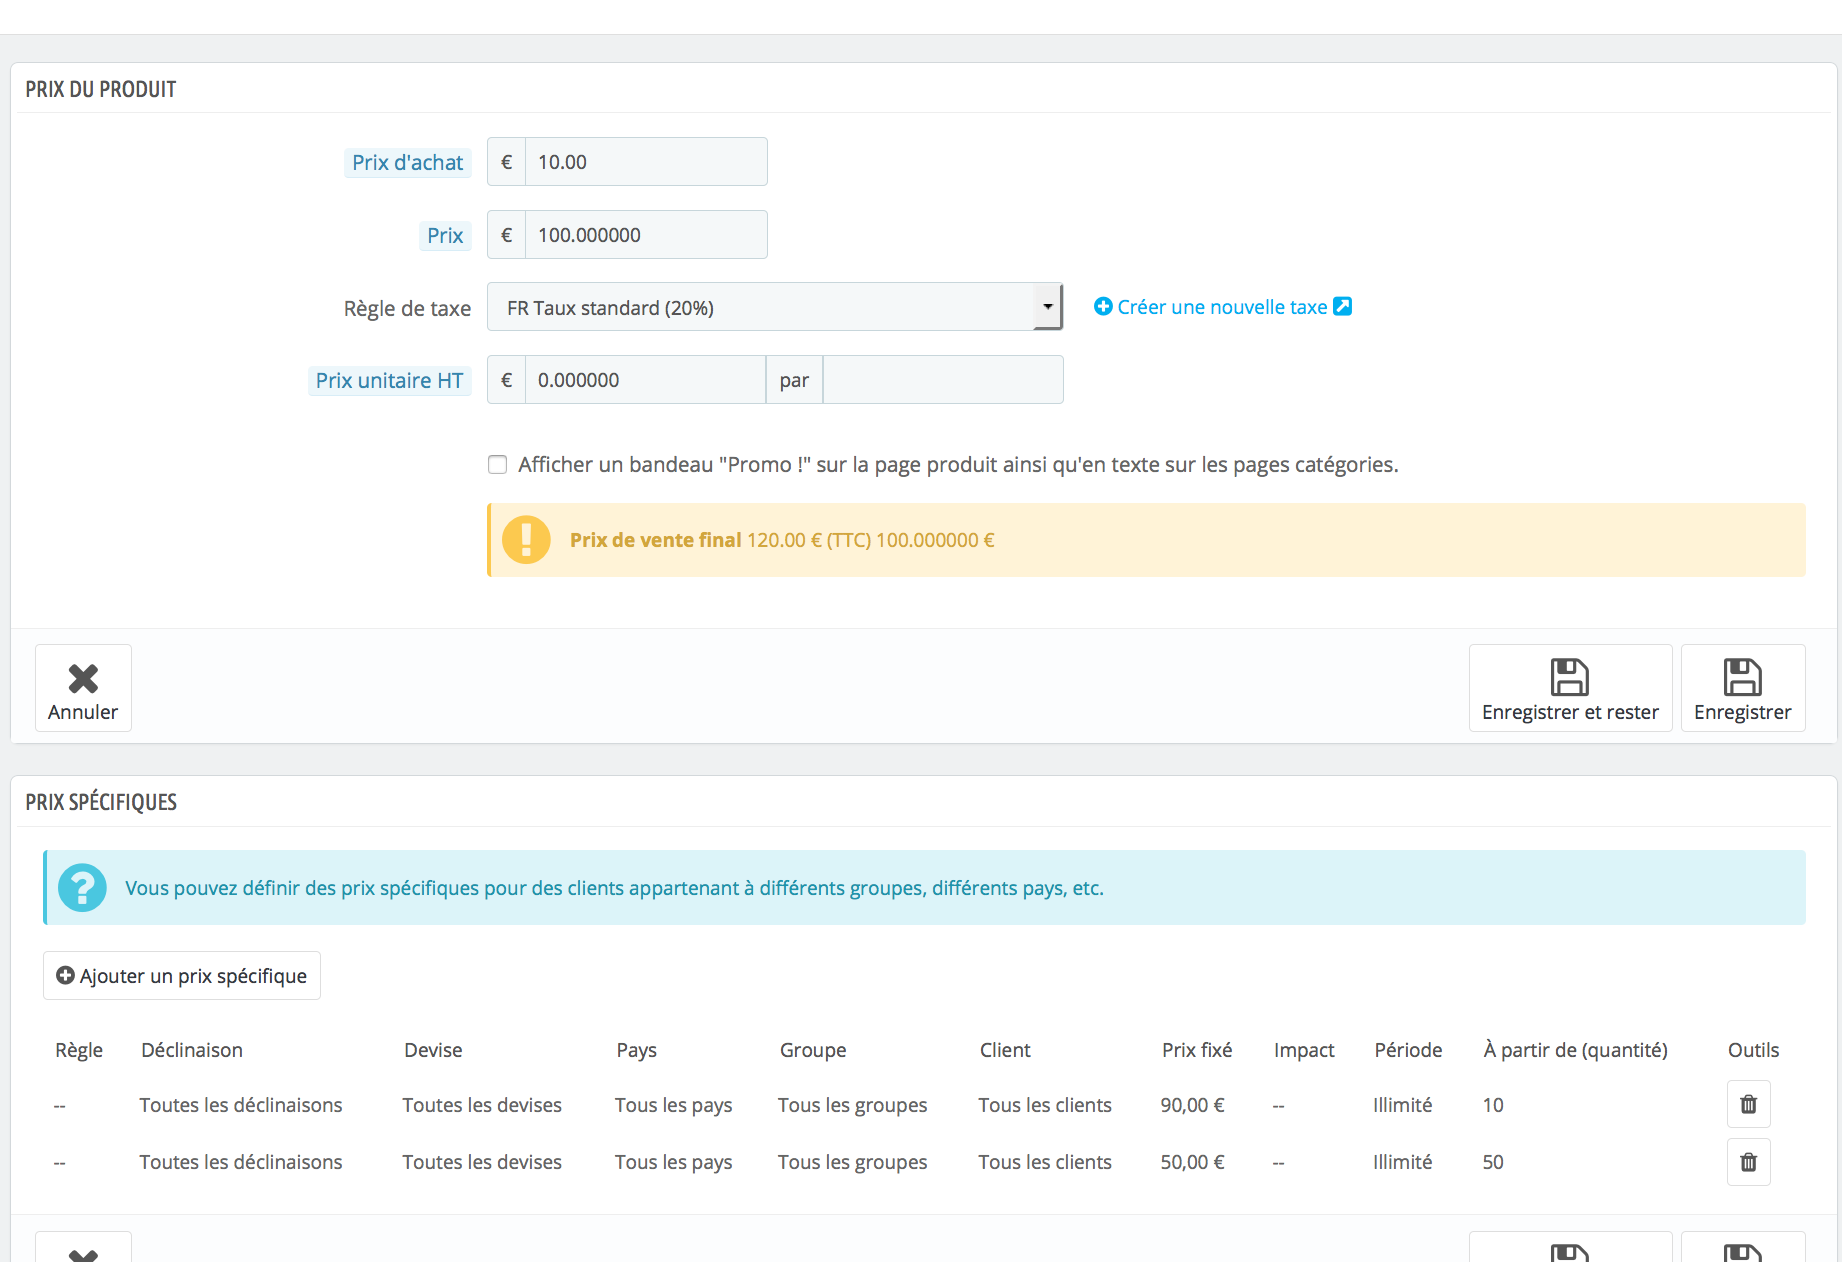
Task: Delete the 50,00 € specific price row
Action: point(1748,1162)
